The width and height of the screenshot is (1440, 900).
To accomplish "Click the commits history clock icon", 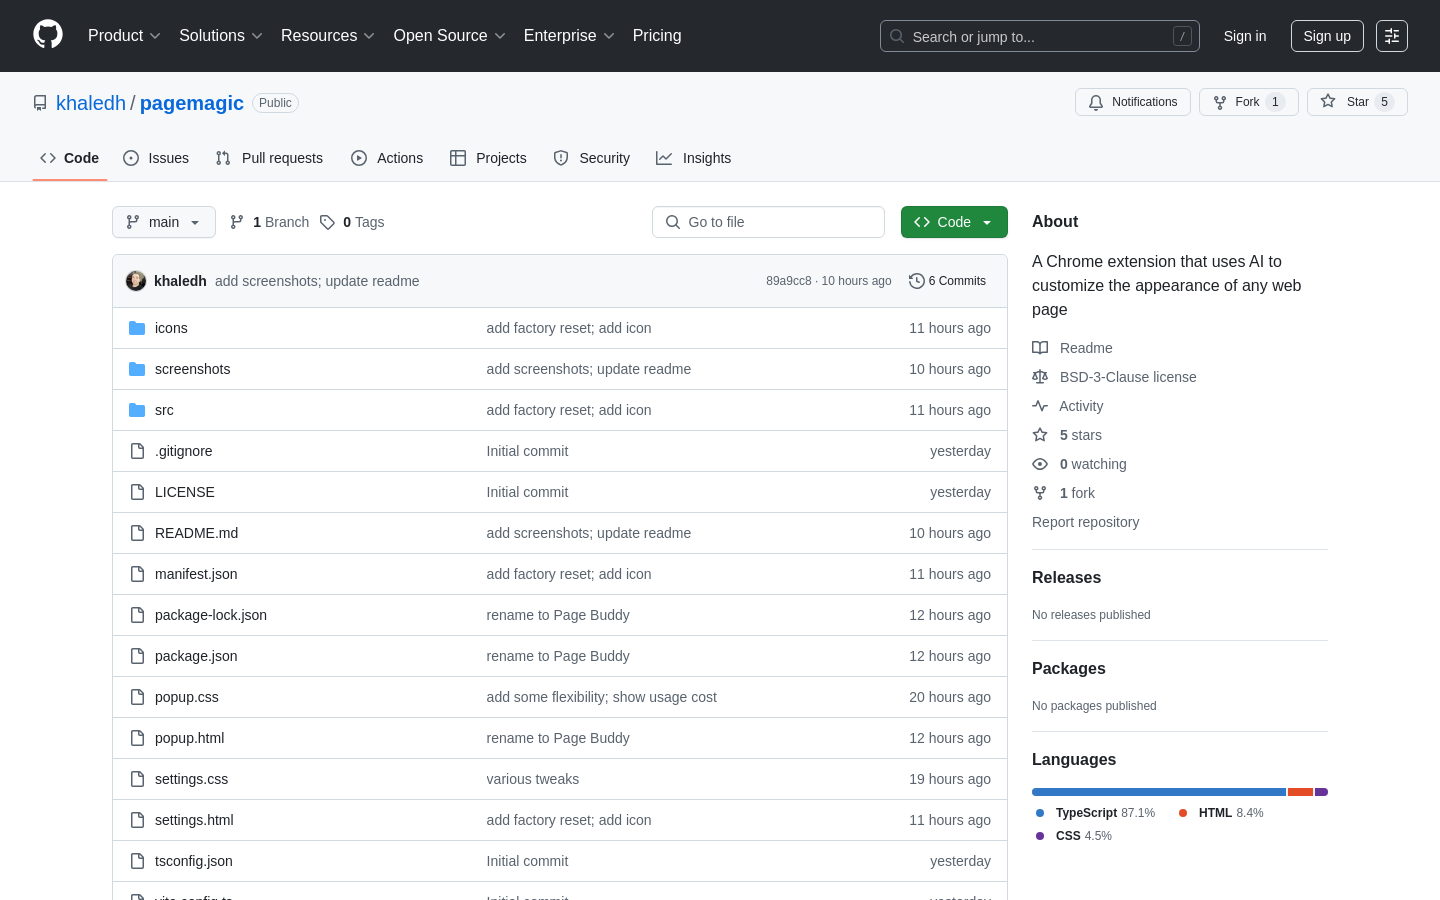I will [x=916, y=281].
